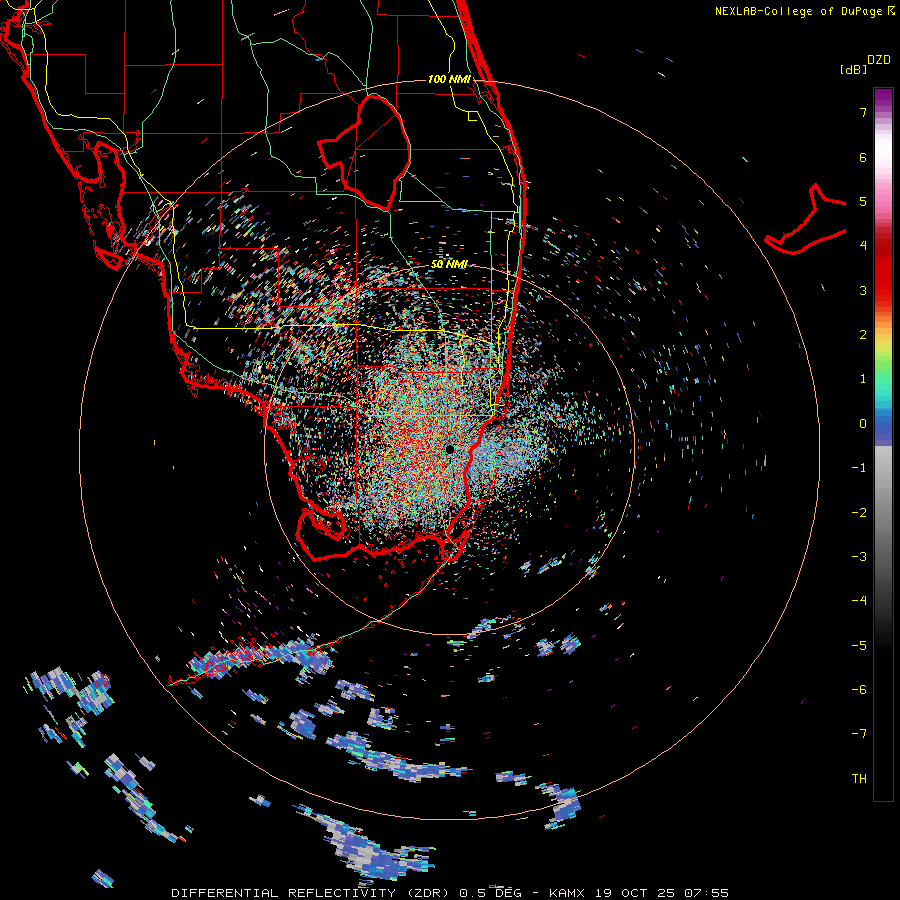The width and height of the screenshot is (900, 900).
Task: Click the -5 dB scale tick label
Action: (x=859, y=646)
